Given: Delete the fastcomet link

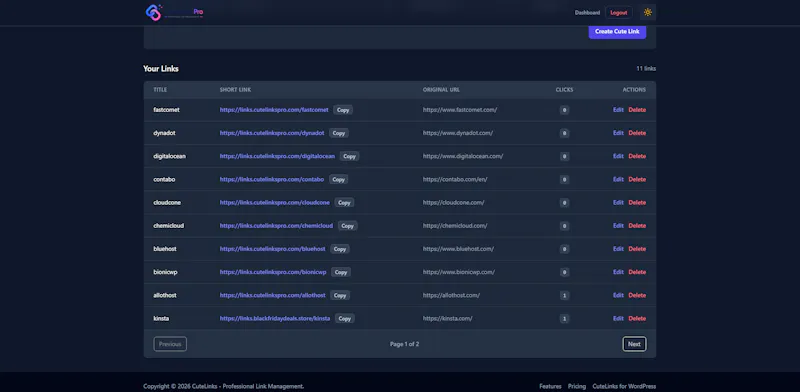Looking at the screenshot, I should (x=637, y=110).
